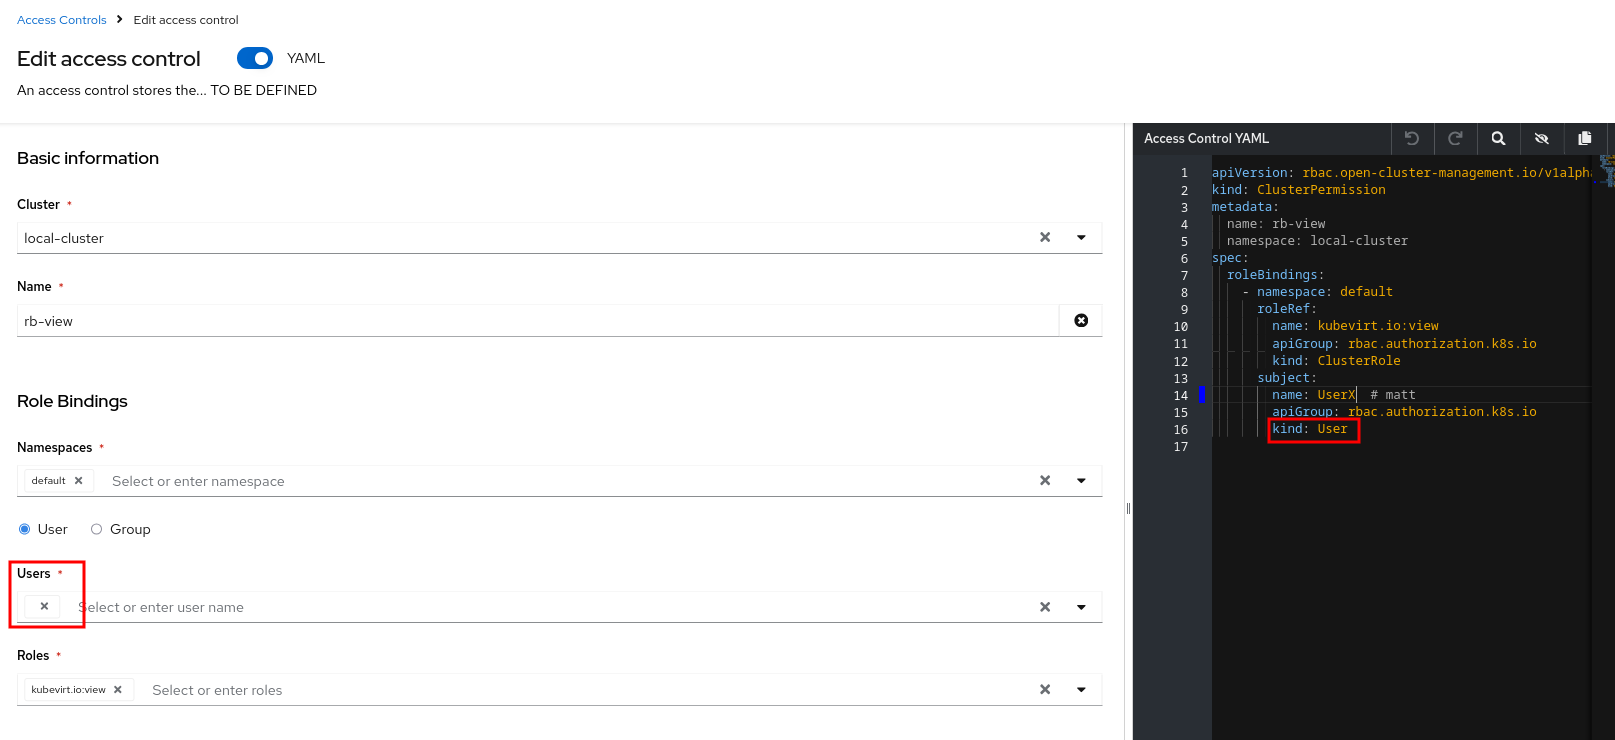Expand the Namespaces dropdown
This screenshot has height=740, width=1615.
1081,481
